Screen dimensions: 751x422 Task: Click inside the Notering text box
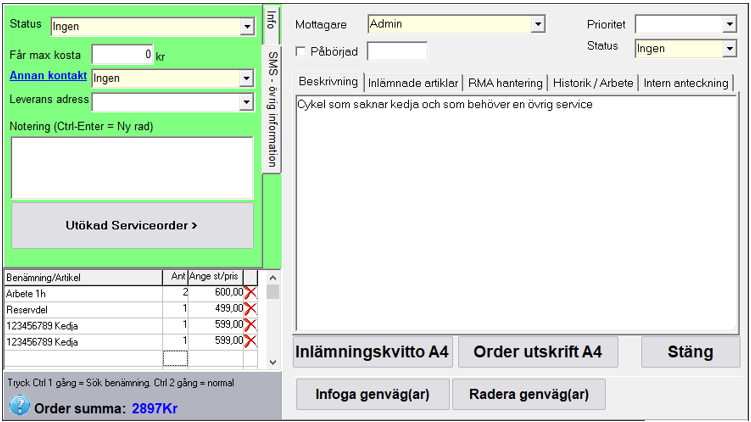(132, 167)
